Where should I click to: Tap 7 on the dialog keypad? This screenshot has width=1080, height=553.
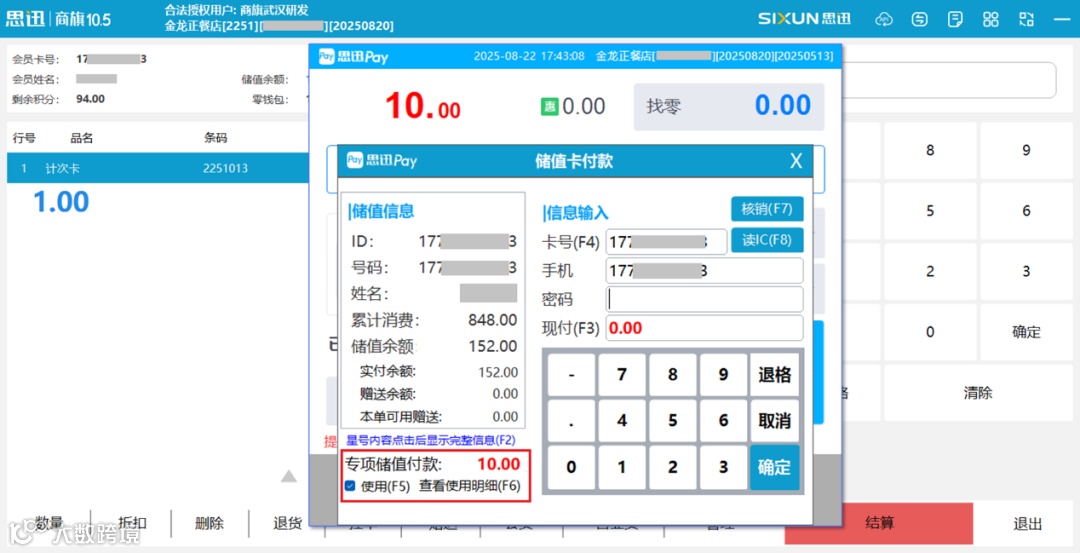click(622, 375)
